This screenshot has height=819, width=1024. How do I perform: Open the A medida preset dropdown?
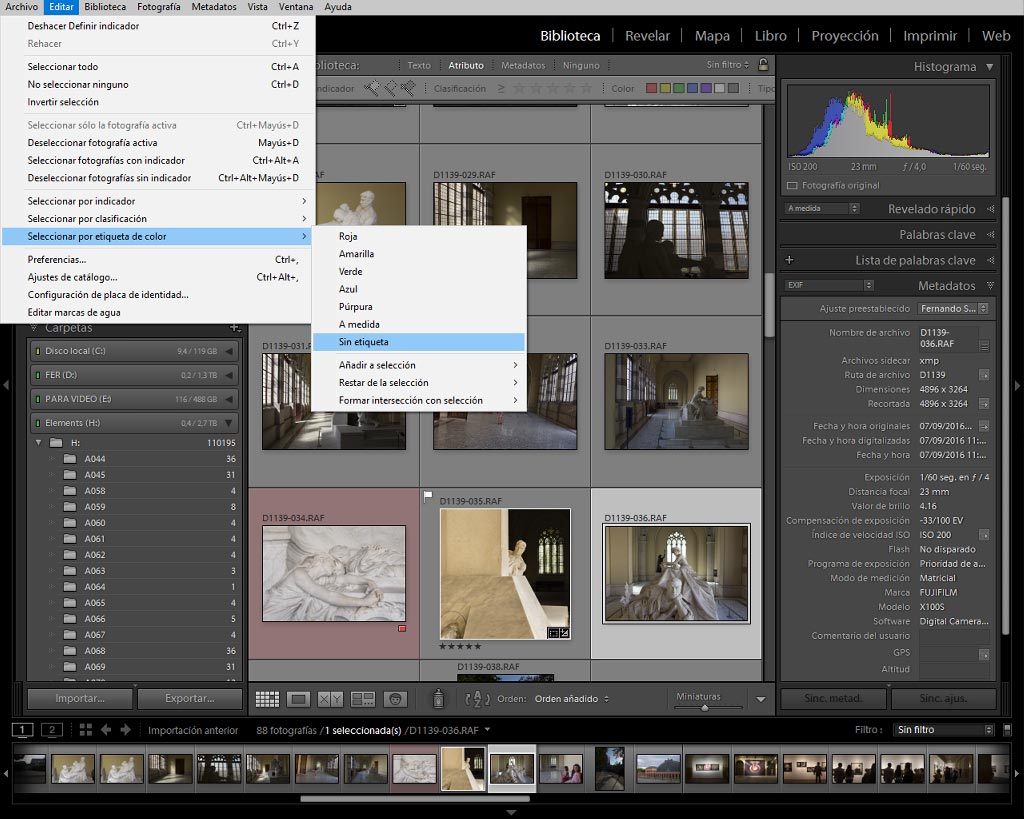click(x=822, y=208)
